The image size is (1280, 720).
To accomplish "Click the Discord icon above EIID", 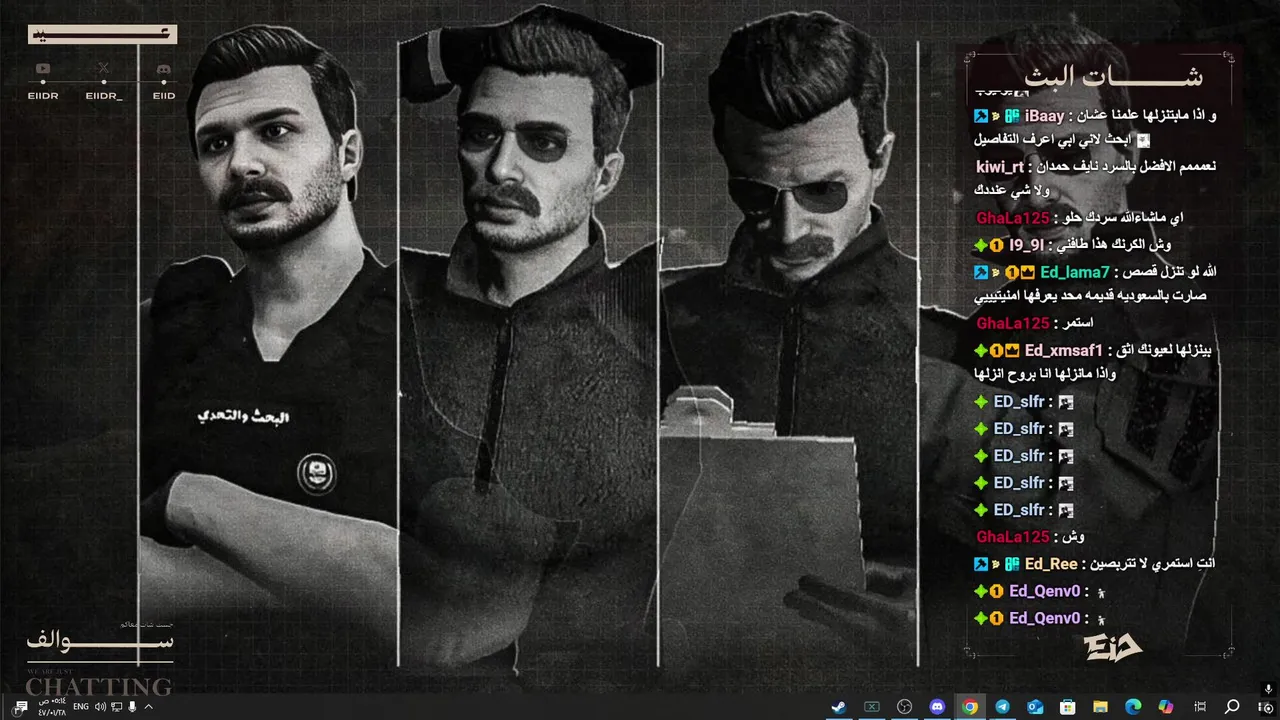I will [164, 69].
